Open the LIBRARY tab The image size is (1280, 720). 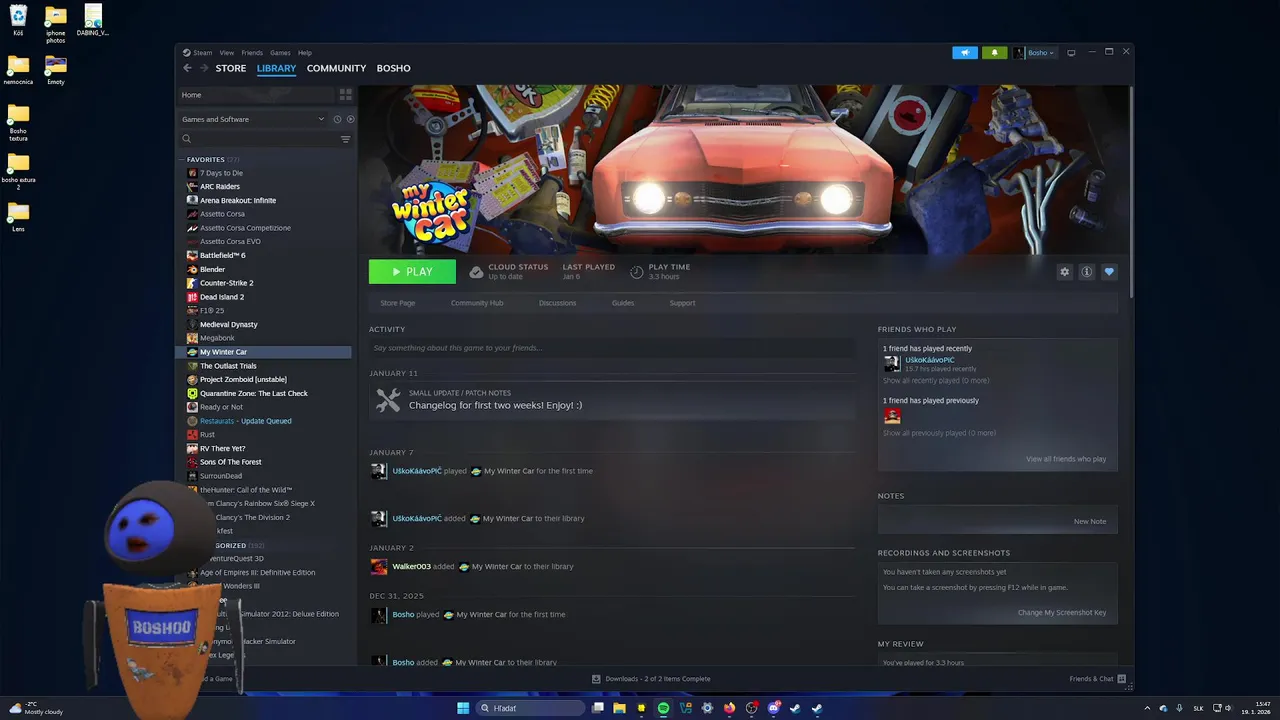(x=276, y=68)
